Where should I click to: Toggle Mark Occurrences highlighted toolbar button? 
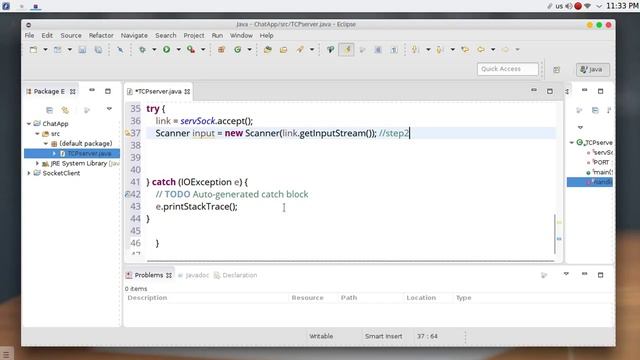click(347, 50)
